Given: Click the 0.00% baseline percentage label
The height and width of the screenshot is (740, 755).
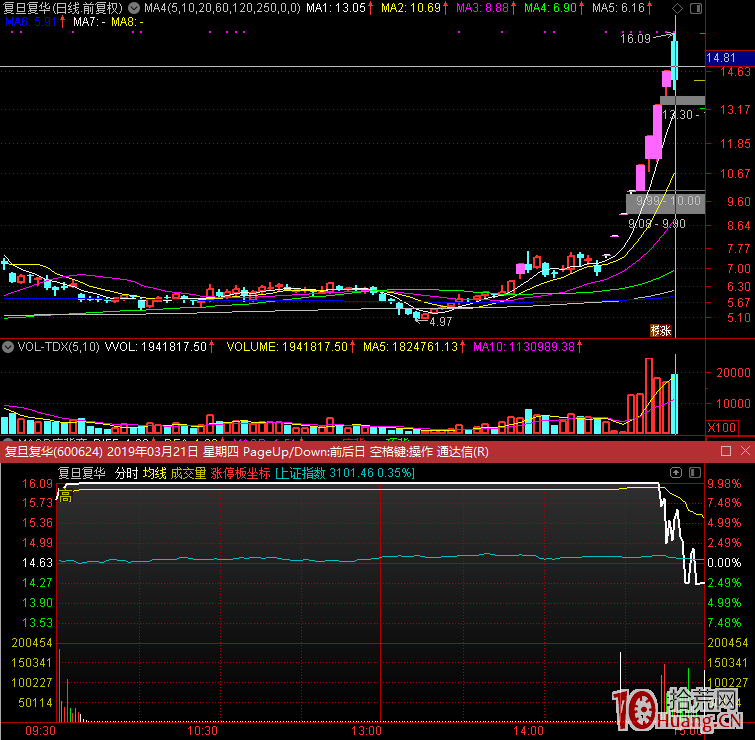Looking at the screenshot, I should click(724, 562).
